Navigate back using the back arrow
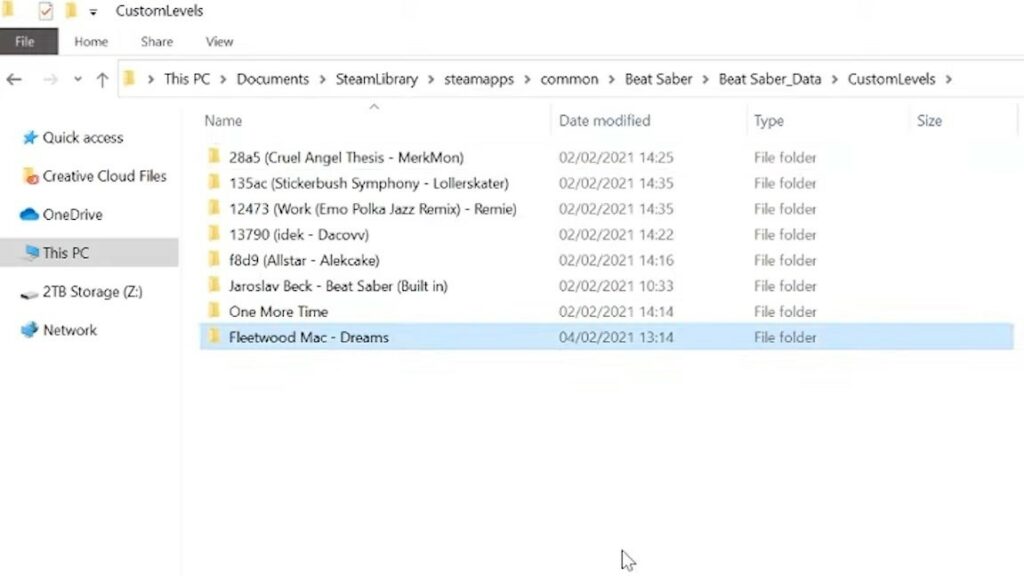Viewport: 1024px width, 576px height. pos(13,78)
